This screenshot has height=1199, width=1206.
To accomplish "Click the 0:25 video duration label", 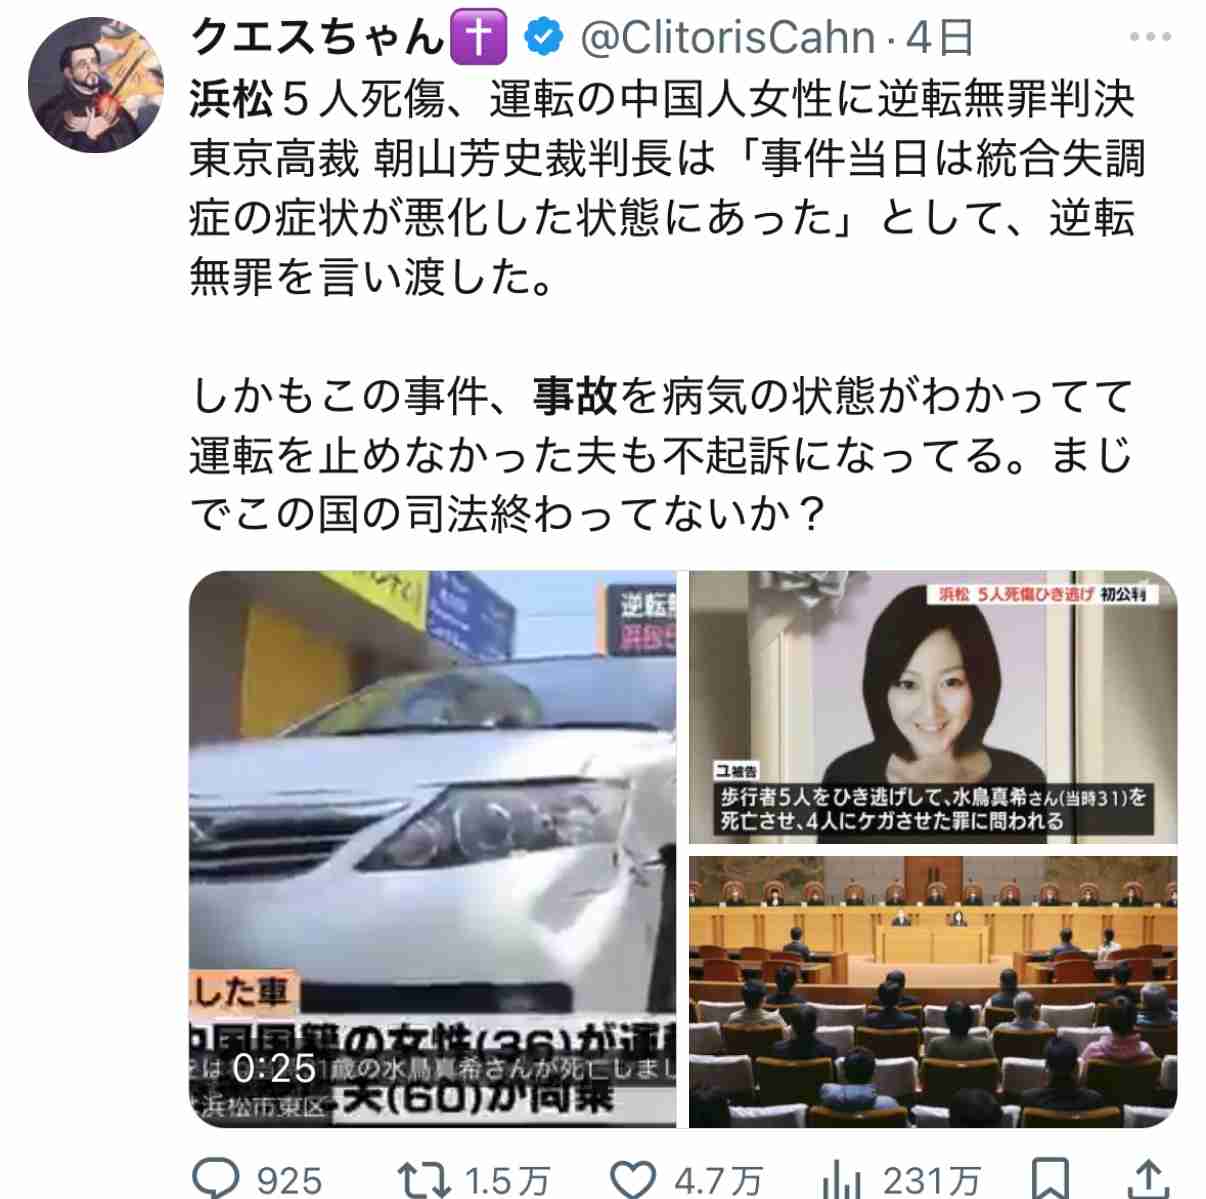I will click(x=274, y=1069).
